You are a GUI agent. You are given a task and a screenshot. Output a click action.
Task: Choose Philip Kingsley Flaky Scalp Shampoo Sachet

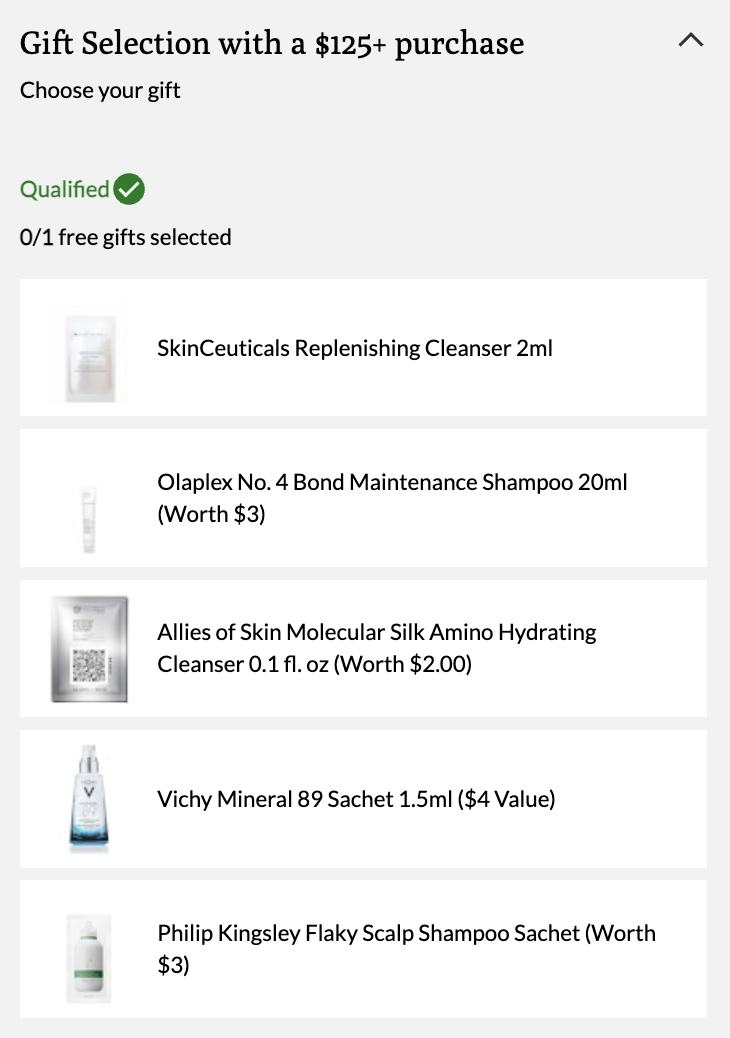pyautogui.click(x=363, y=949)
